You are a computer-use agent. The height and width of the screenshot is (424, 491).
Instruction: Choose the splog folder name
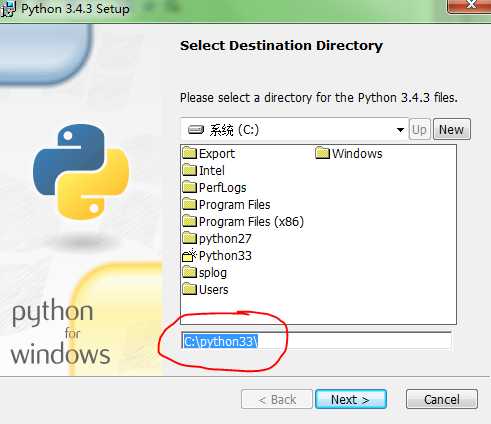tap(213, 273)
